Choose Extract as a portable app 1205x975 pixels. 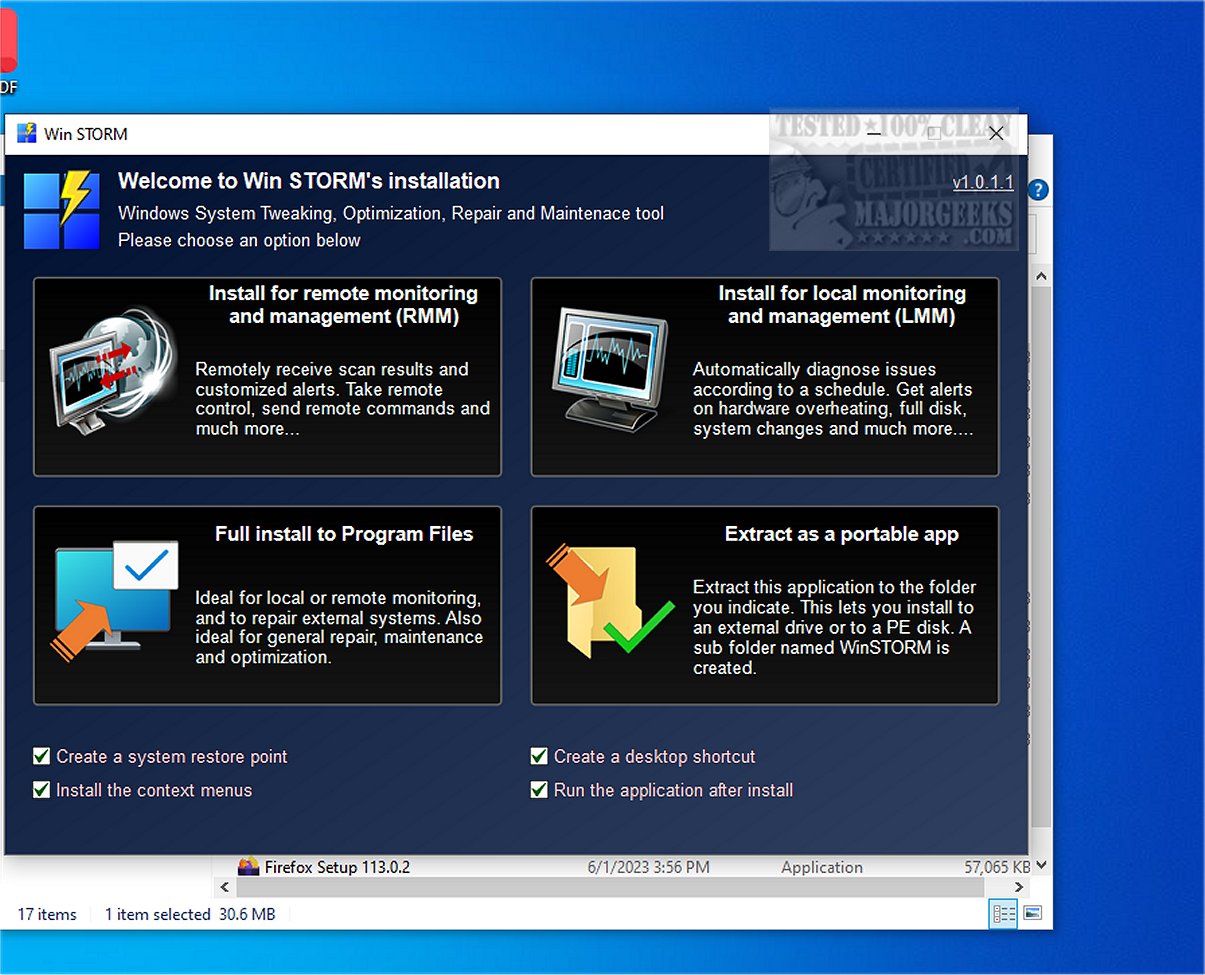(765, 605)
